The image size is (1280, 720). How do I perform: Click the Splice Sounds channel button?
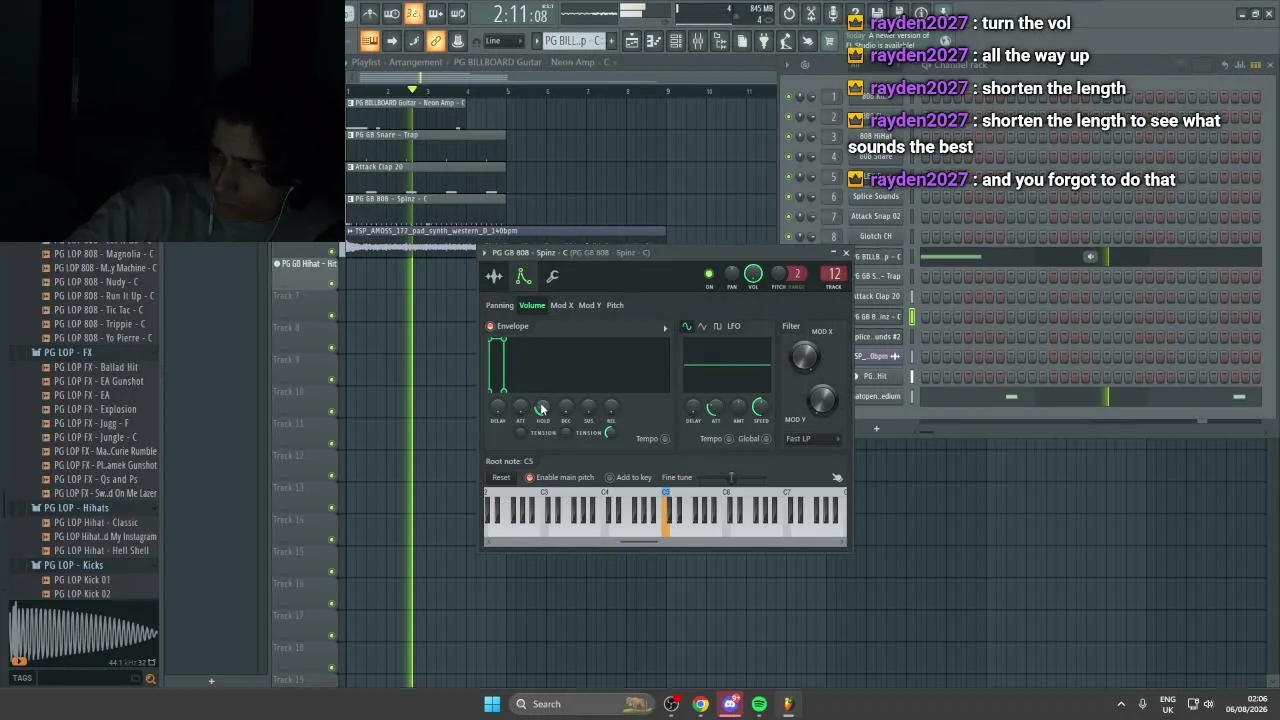tap(876, 197)
